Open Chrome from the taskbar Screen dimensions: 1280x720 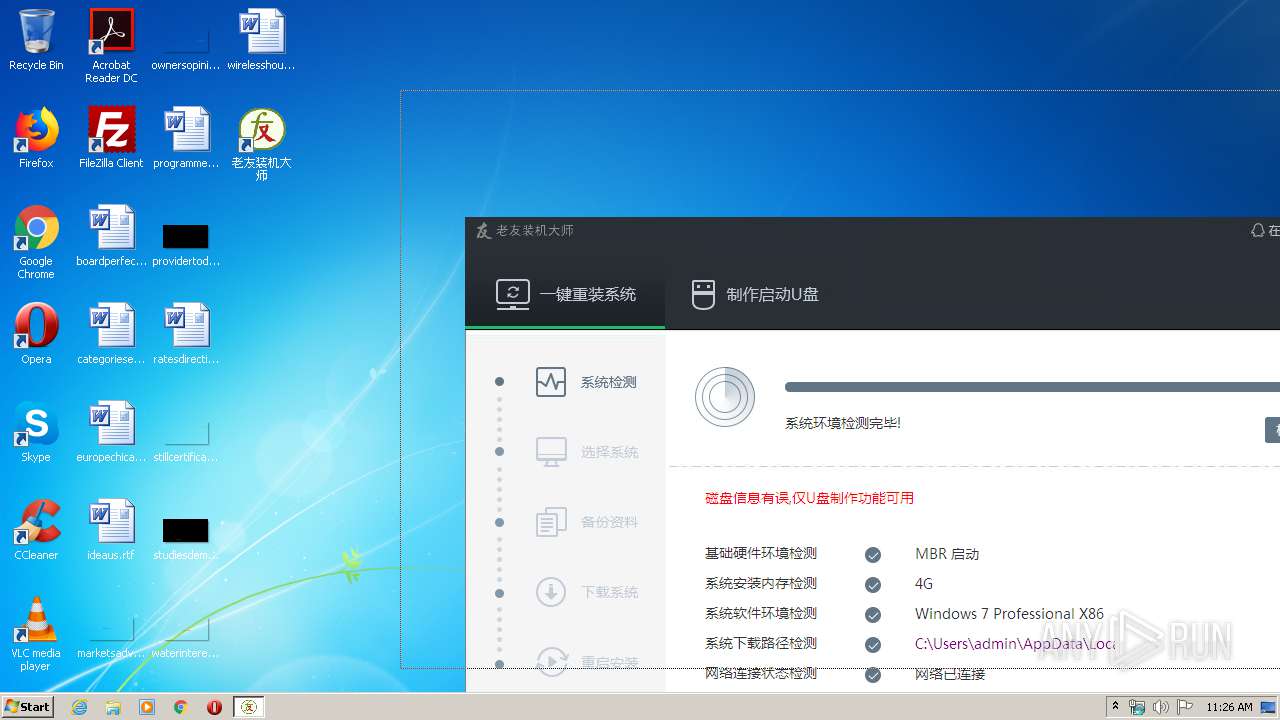pyautogui.click(x=181, y=707)
